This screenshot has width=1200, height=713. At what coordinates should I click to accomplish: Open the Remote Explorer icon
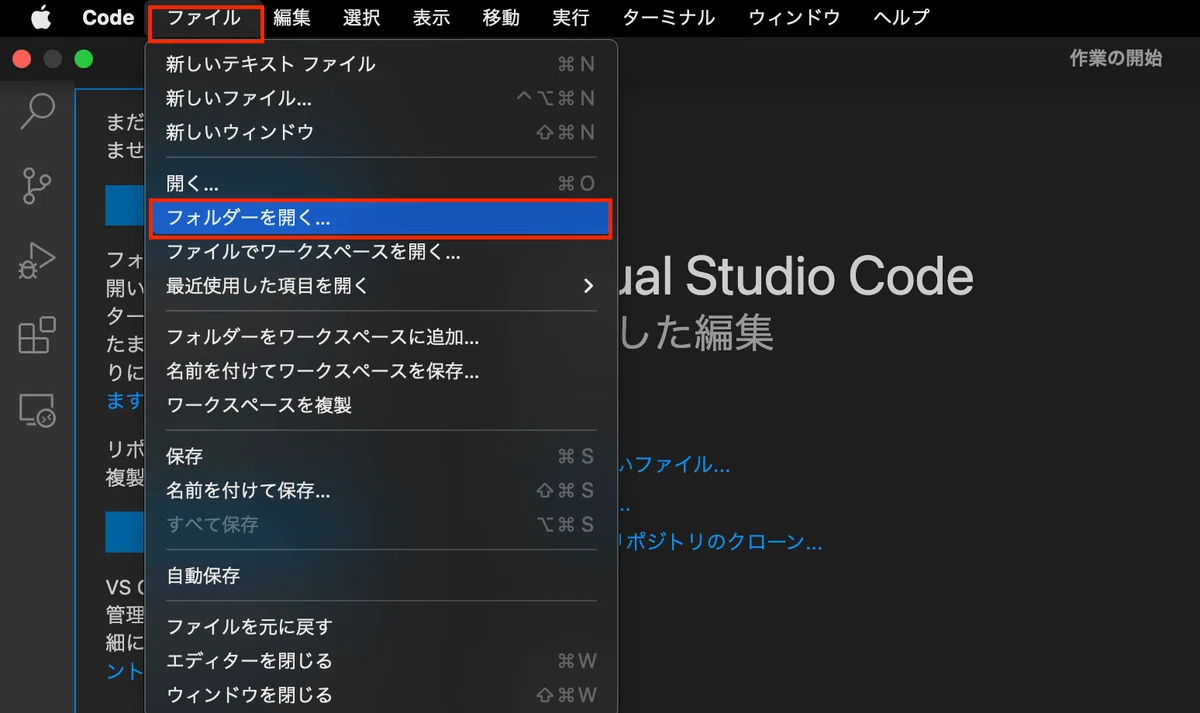tap(37, 410)
